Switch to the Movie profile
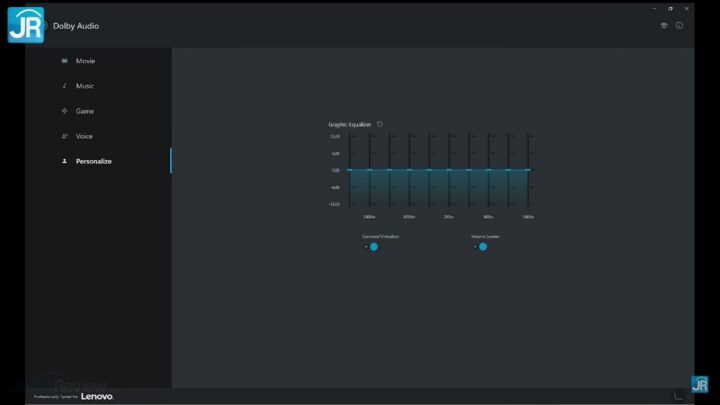The height and width of the screenshot is (405, 720). point(86,61)
